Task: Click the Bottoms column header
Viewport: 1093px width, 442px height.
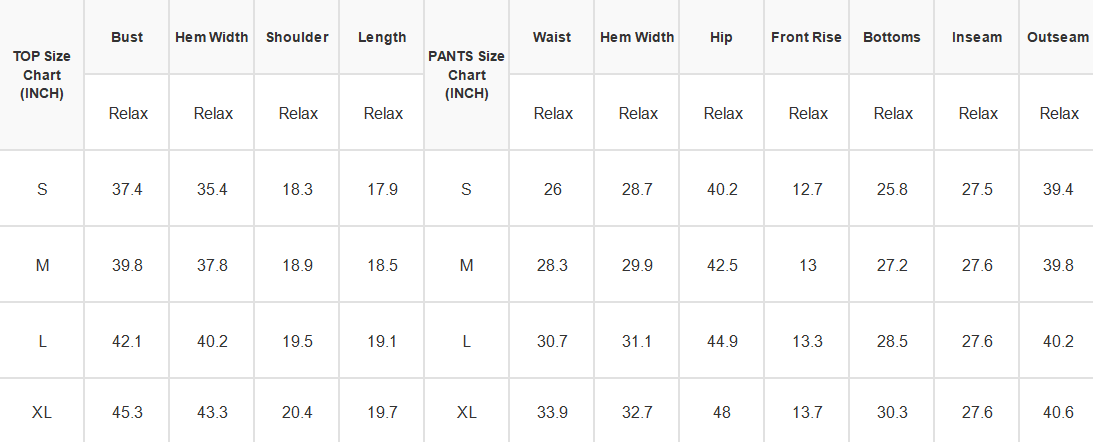Action: 892,37
